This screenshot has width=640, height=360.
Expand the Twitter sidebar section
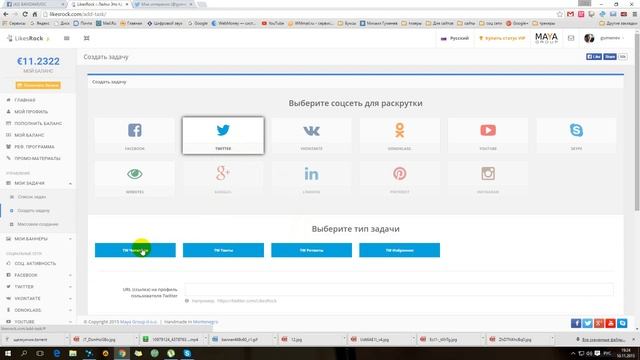tap(38, 287)
